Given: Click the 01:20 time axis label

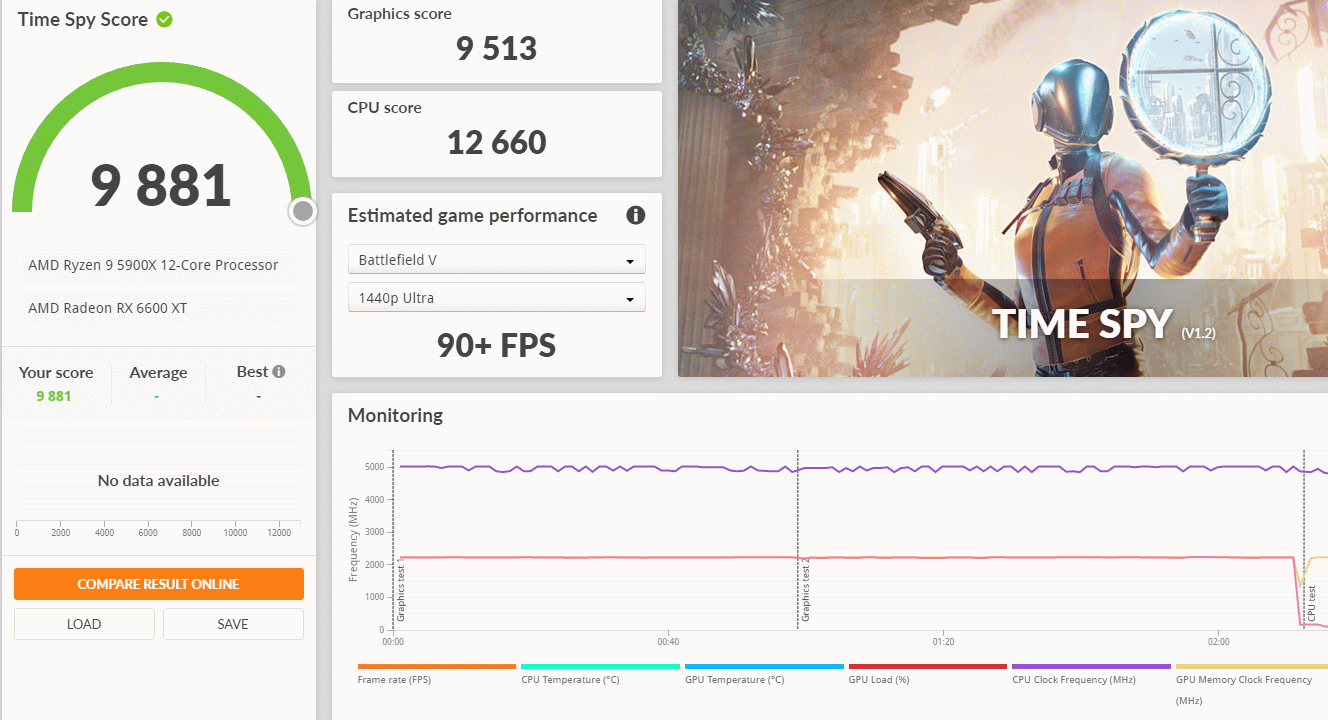Looking at the screenshot, I should [943, 642].
